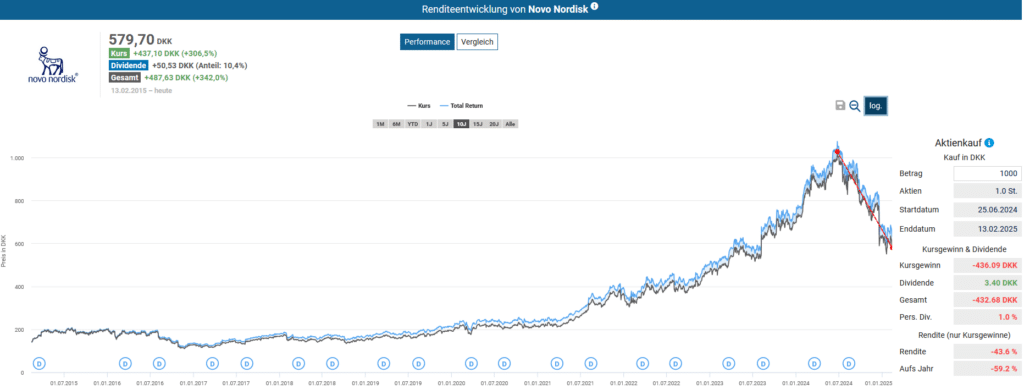The width and height of the screenshot is (1024, 389).
Task: Select the 1J time range
Action: (429, 124)
